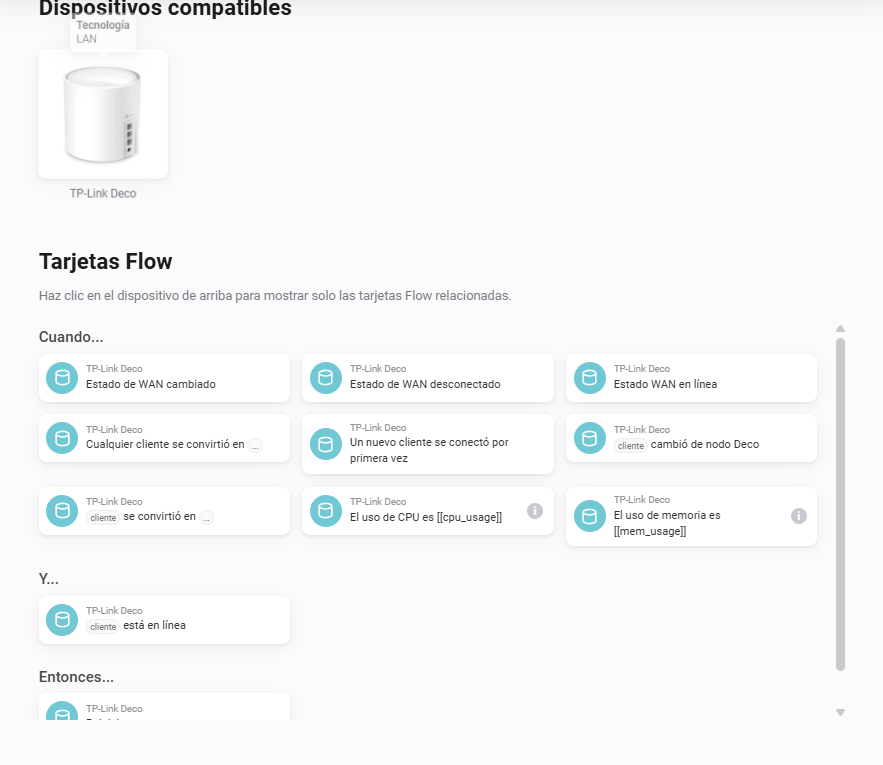Click cliente tag in 'cambió de nodo Deco'
The image size is (883, 765).
click(x=631, y=446)
